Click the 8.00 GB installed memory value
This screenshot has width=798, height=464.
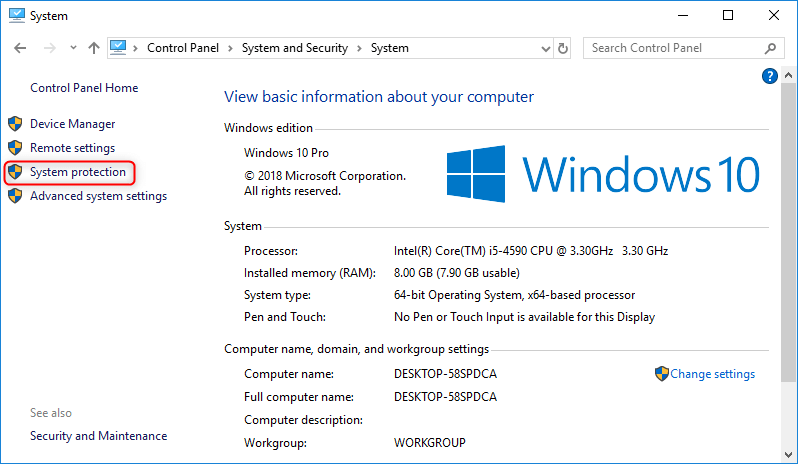pos(457,273)
